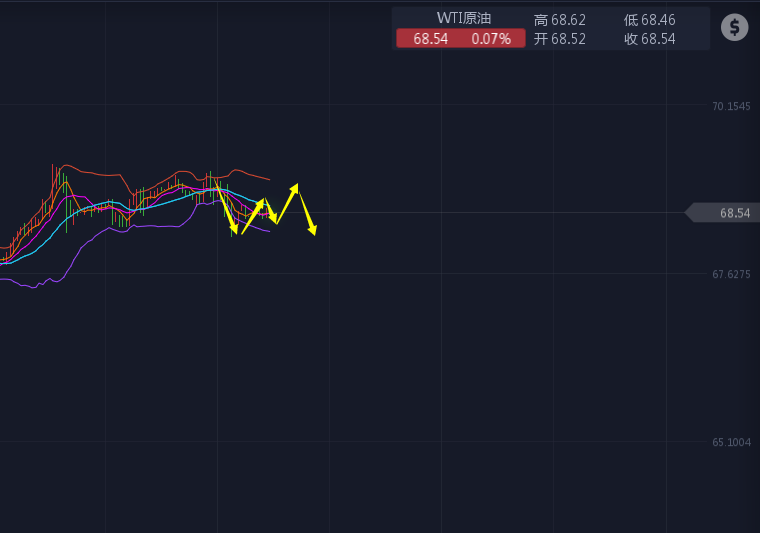Click the 68.54 current price axis marker
Viewport: 760px width, 533px height.
click(x=723, y=213)
